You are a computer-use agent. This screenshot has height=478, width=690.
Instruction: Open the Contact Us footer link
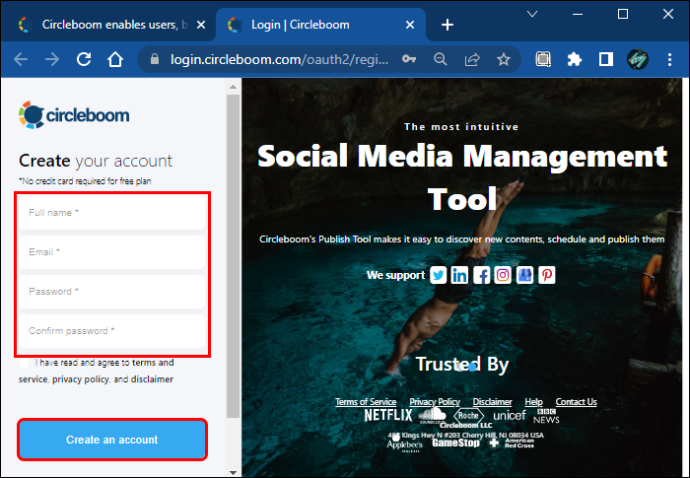[576, 402]
